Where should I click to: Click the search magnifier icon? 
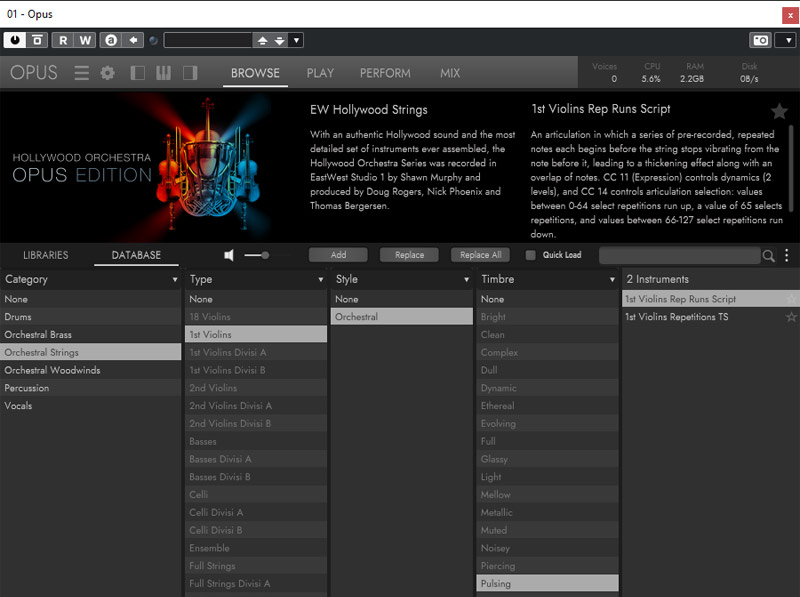pyautogui.click(x=769, y=256)
